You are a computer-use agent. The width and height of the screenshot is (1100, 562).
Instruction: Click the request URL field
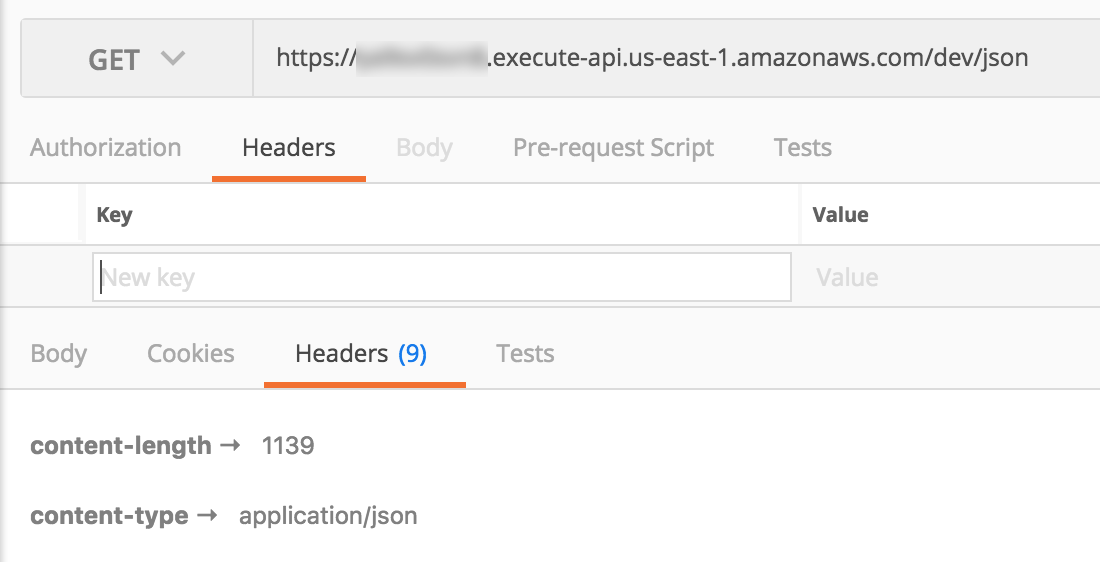[x=652, y=59]
